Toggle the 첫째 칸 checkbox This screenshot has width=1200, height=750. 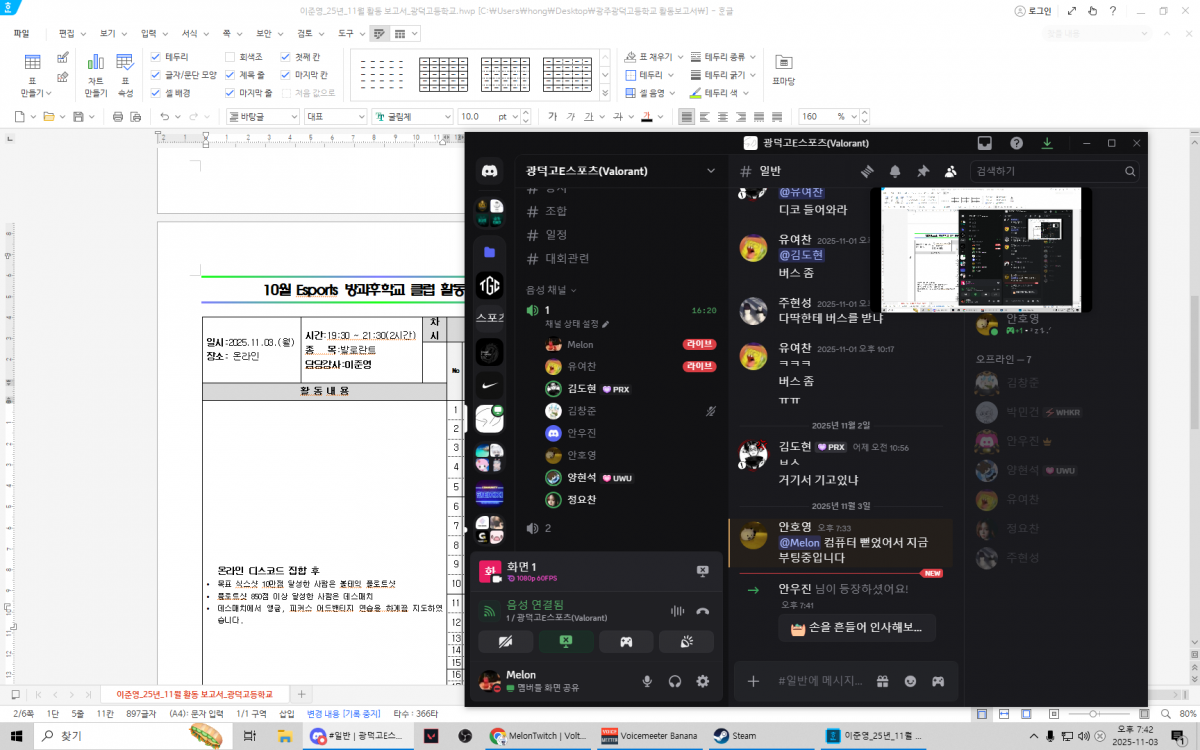(x=286, y=57)
